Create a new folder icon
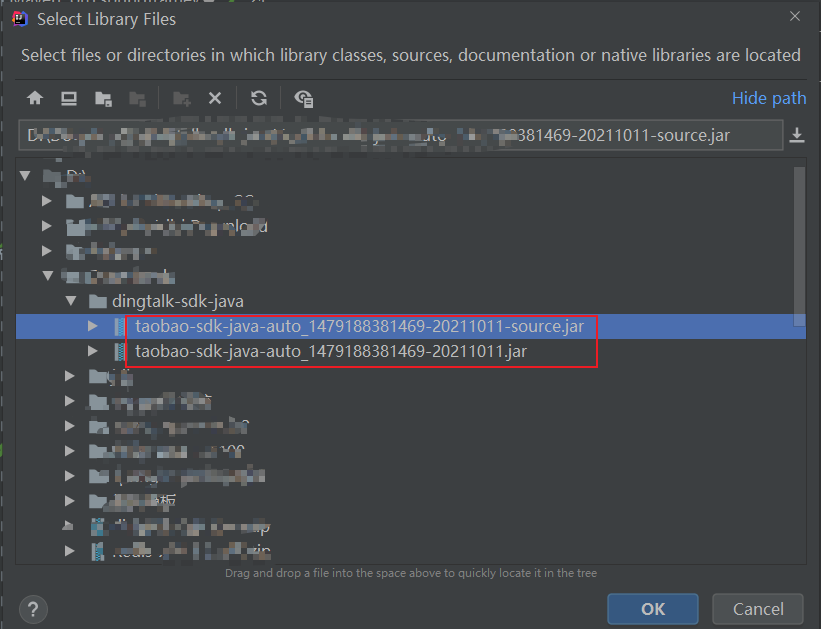This screenshot has width=821, height=629. pyautogui.click(x=182, y=98)
